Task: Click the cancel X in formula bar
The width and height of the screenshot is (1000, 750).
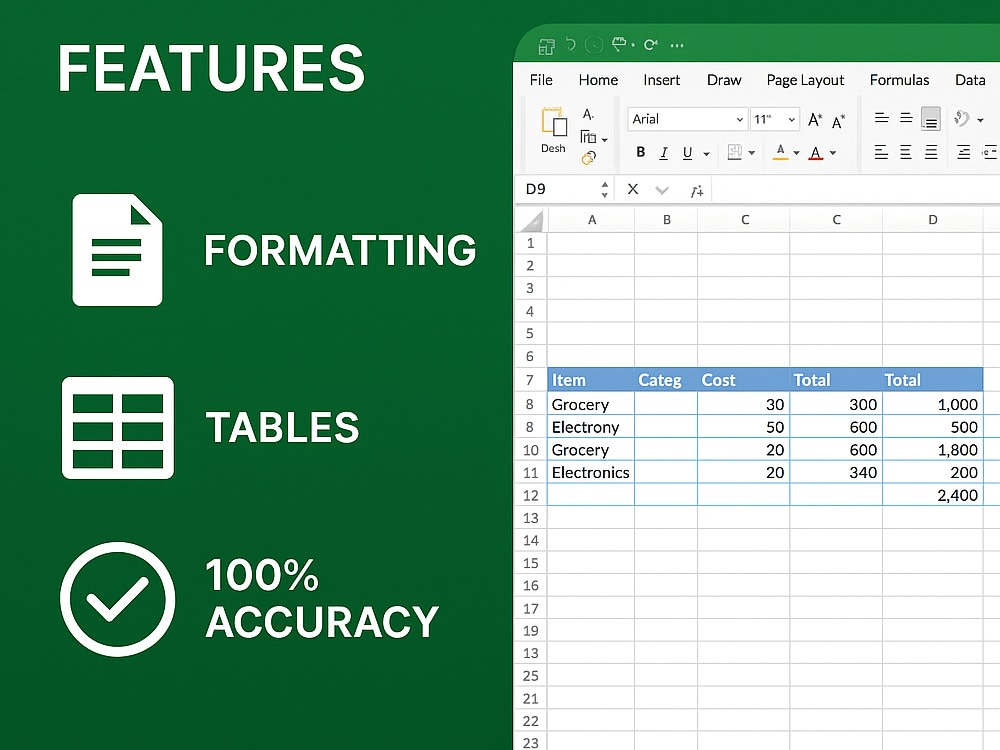Action: 633,189
